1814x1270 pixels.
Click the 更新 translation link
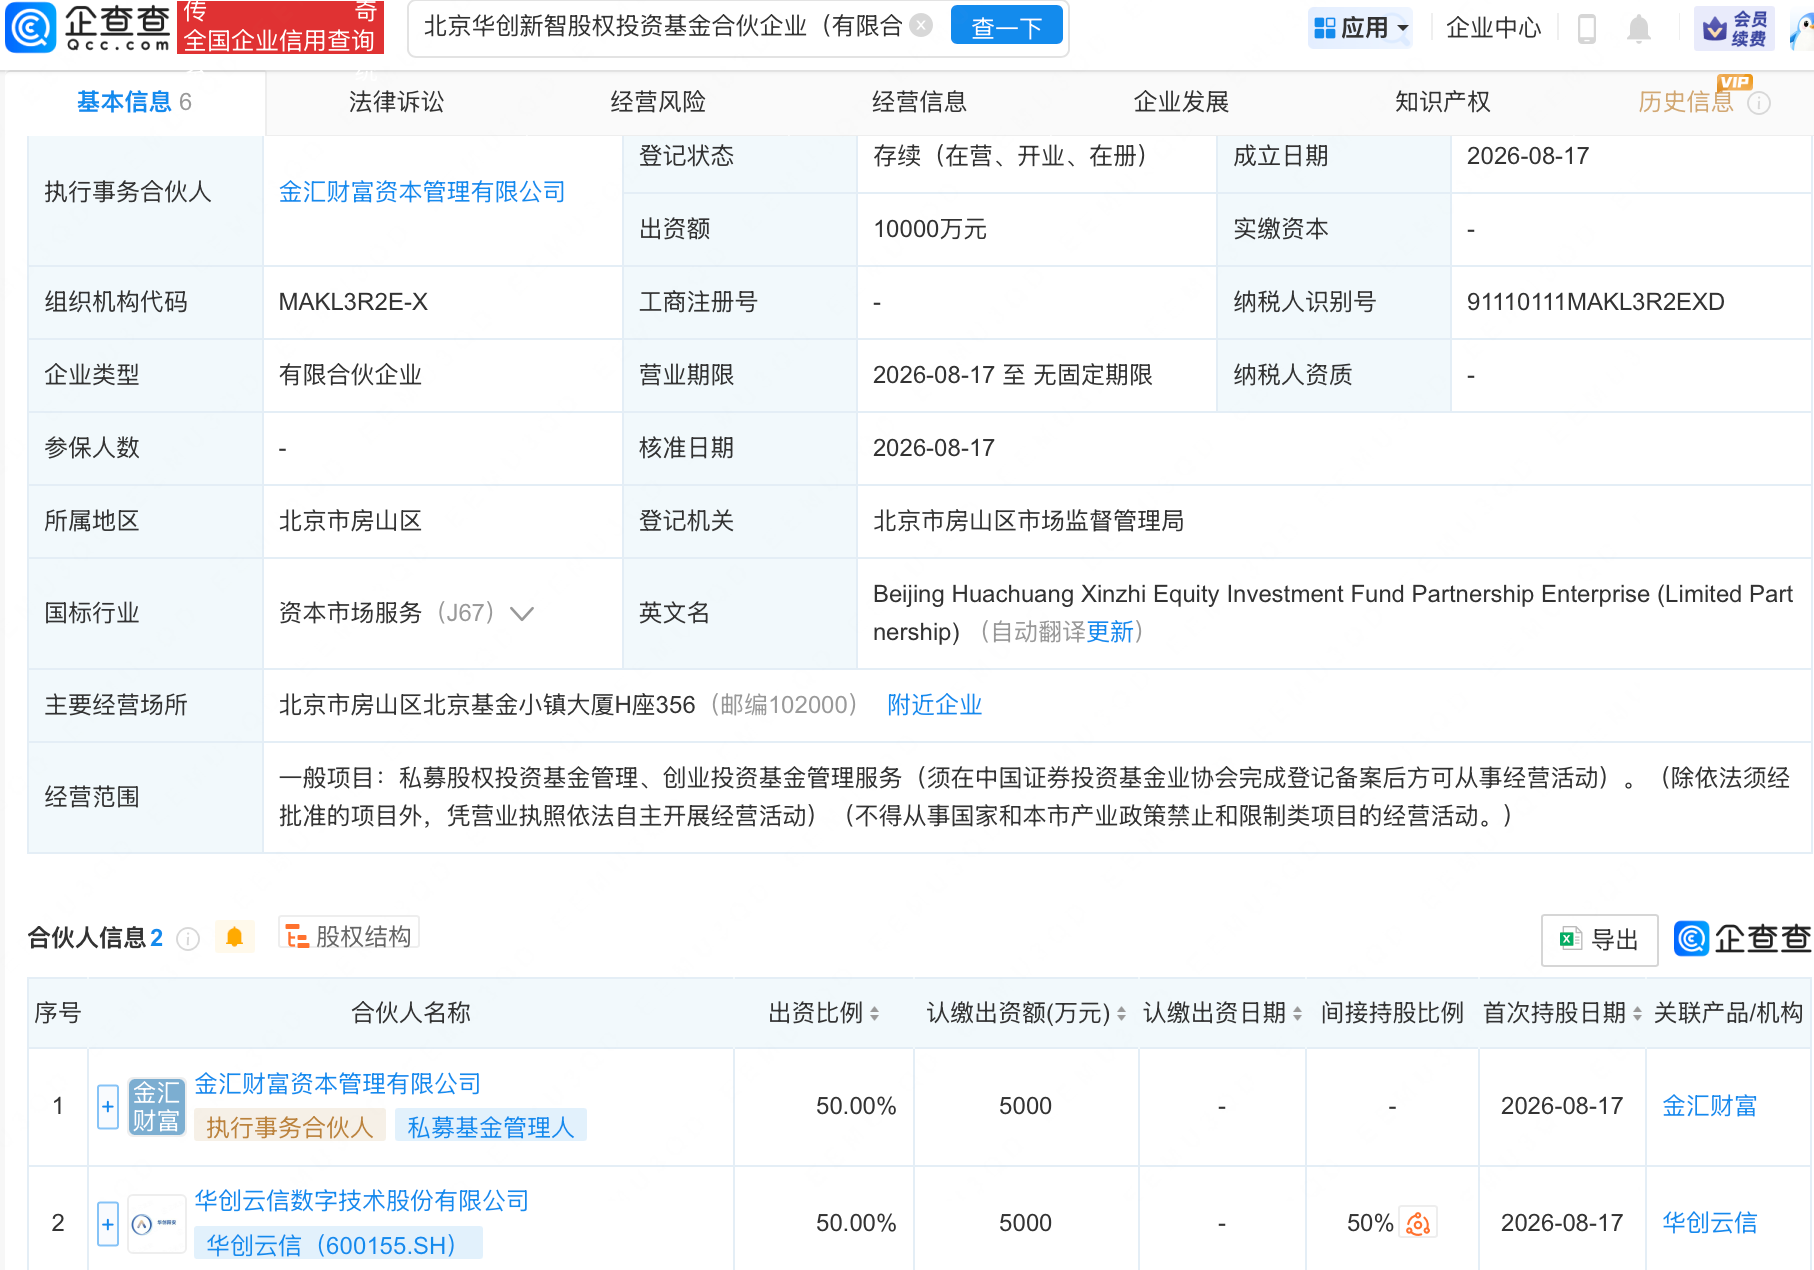point(1110,632)
